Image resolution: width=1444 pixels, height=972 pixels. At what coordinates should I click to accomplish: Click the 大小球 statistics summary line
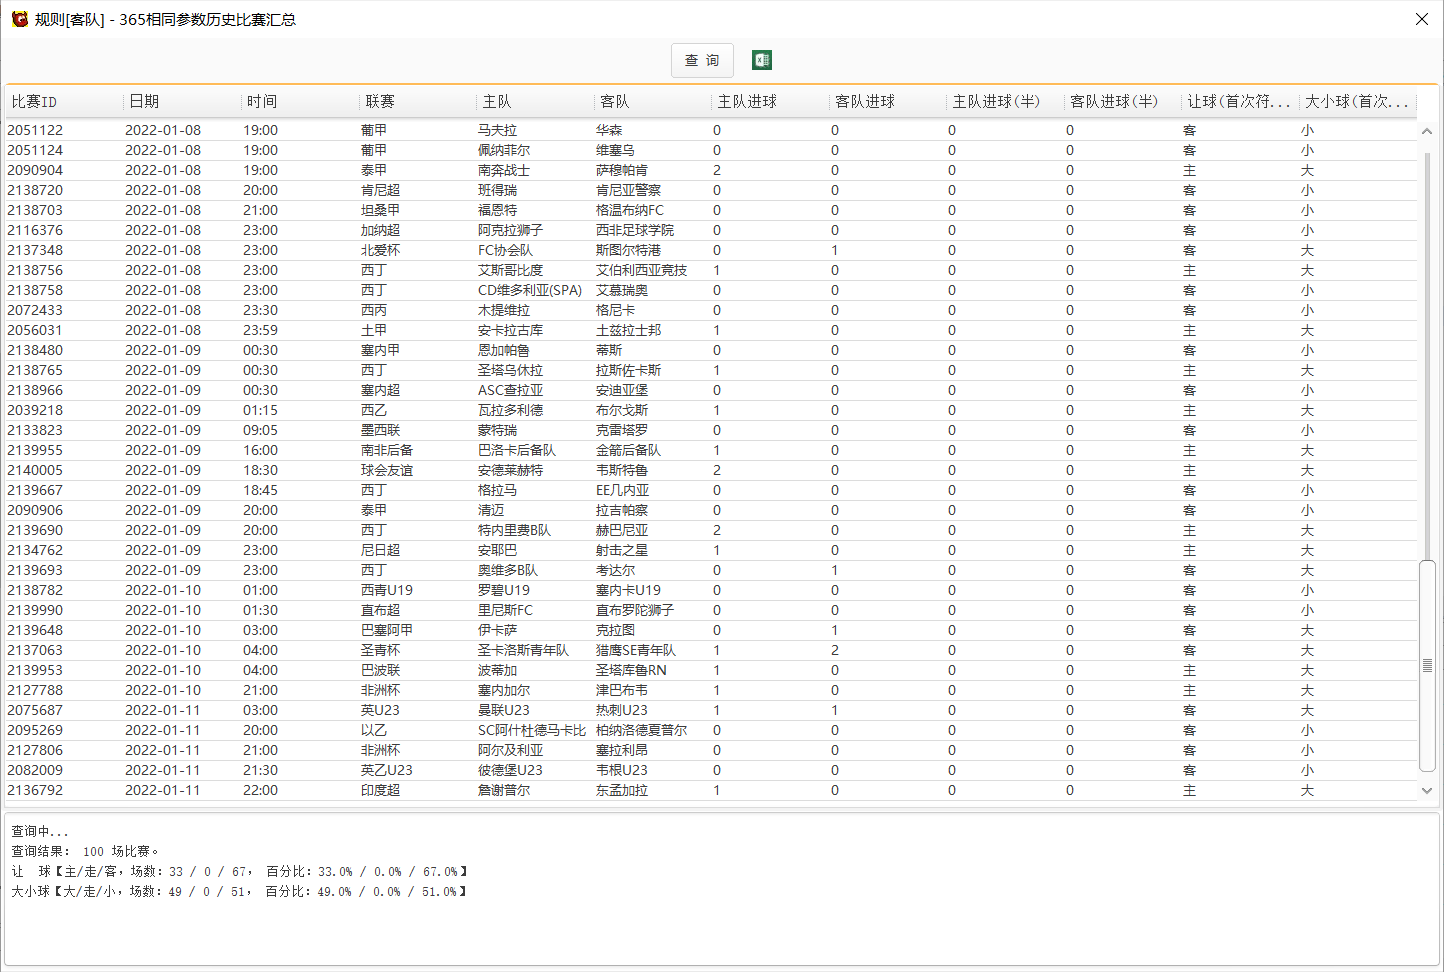click(239, 891)
